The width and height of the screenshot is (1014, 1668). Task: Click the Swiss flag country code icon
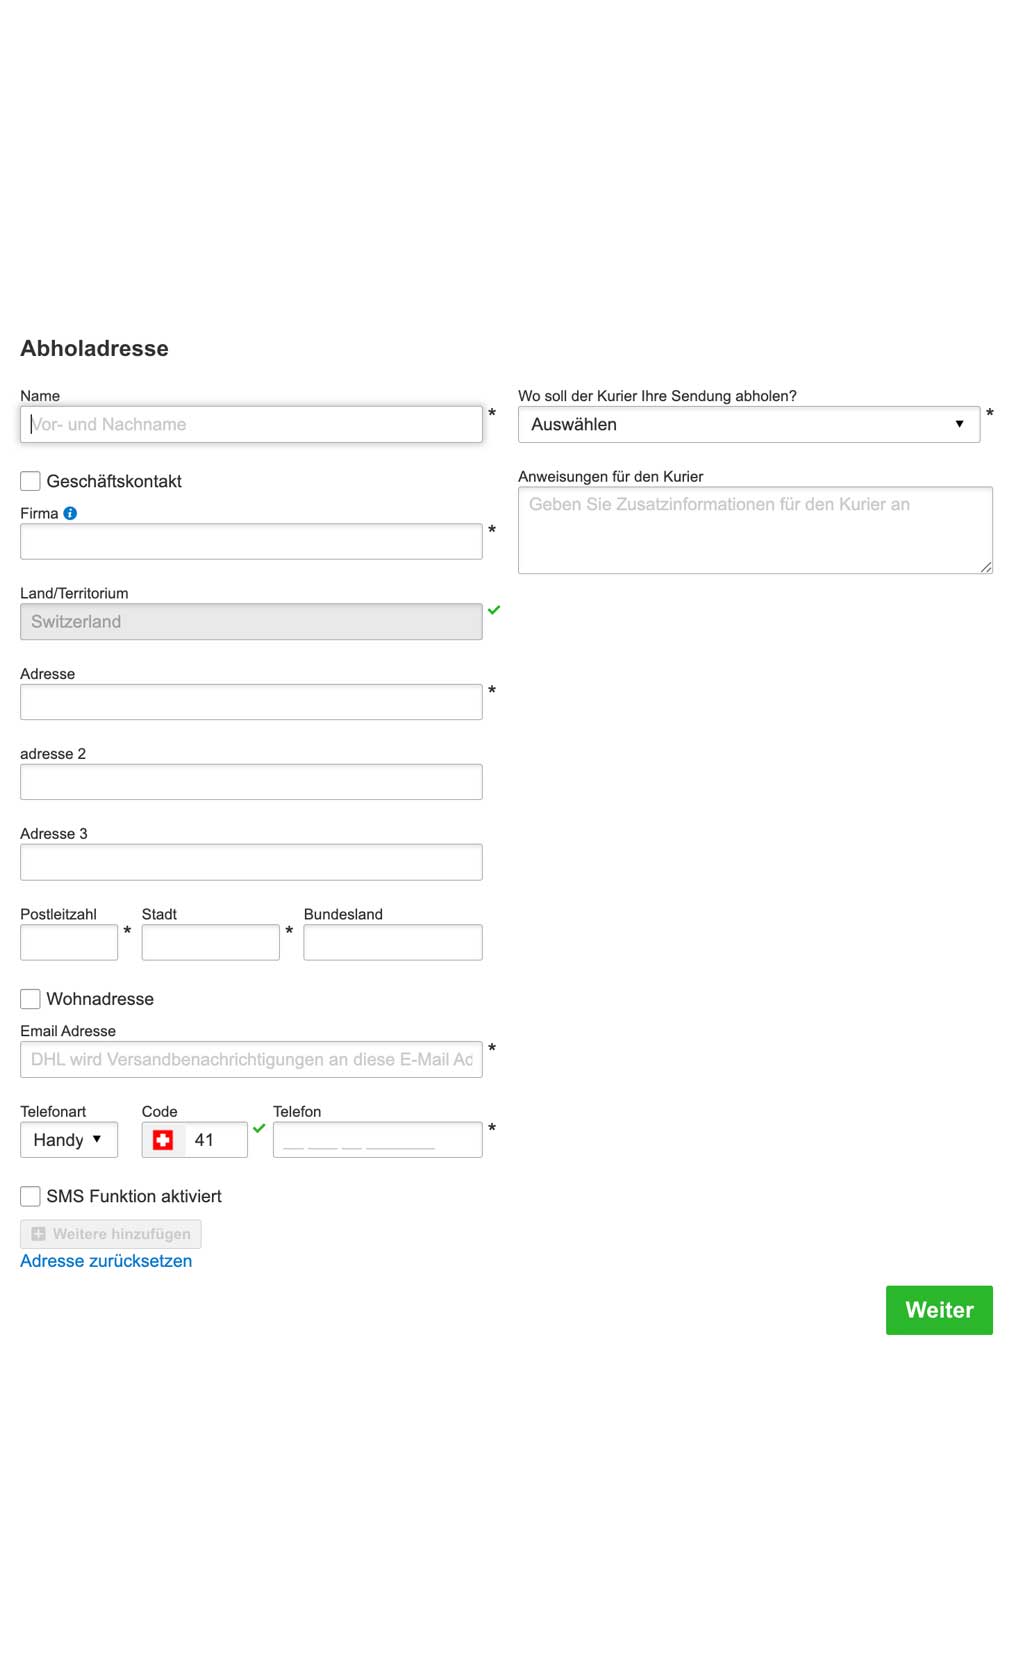[163, 1140]
